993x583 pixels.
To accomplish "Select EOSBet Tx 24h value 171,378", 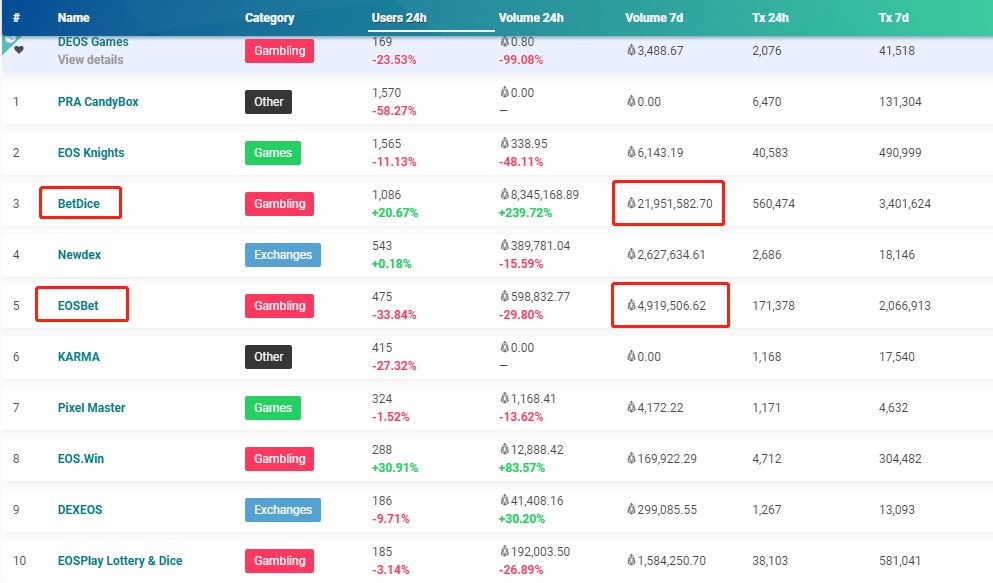I will pyautogui.click(x=773, y=306).
